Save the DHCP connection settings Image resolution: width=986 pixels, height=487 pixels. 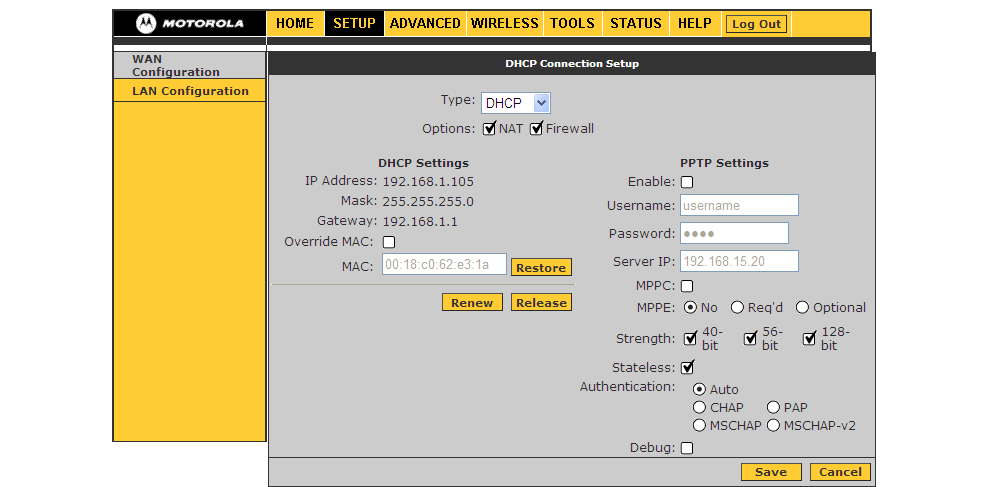point(770,472)
